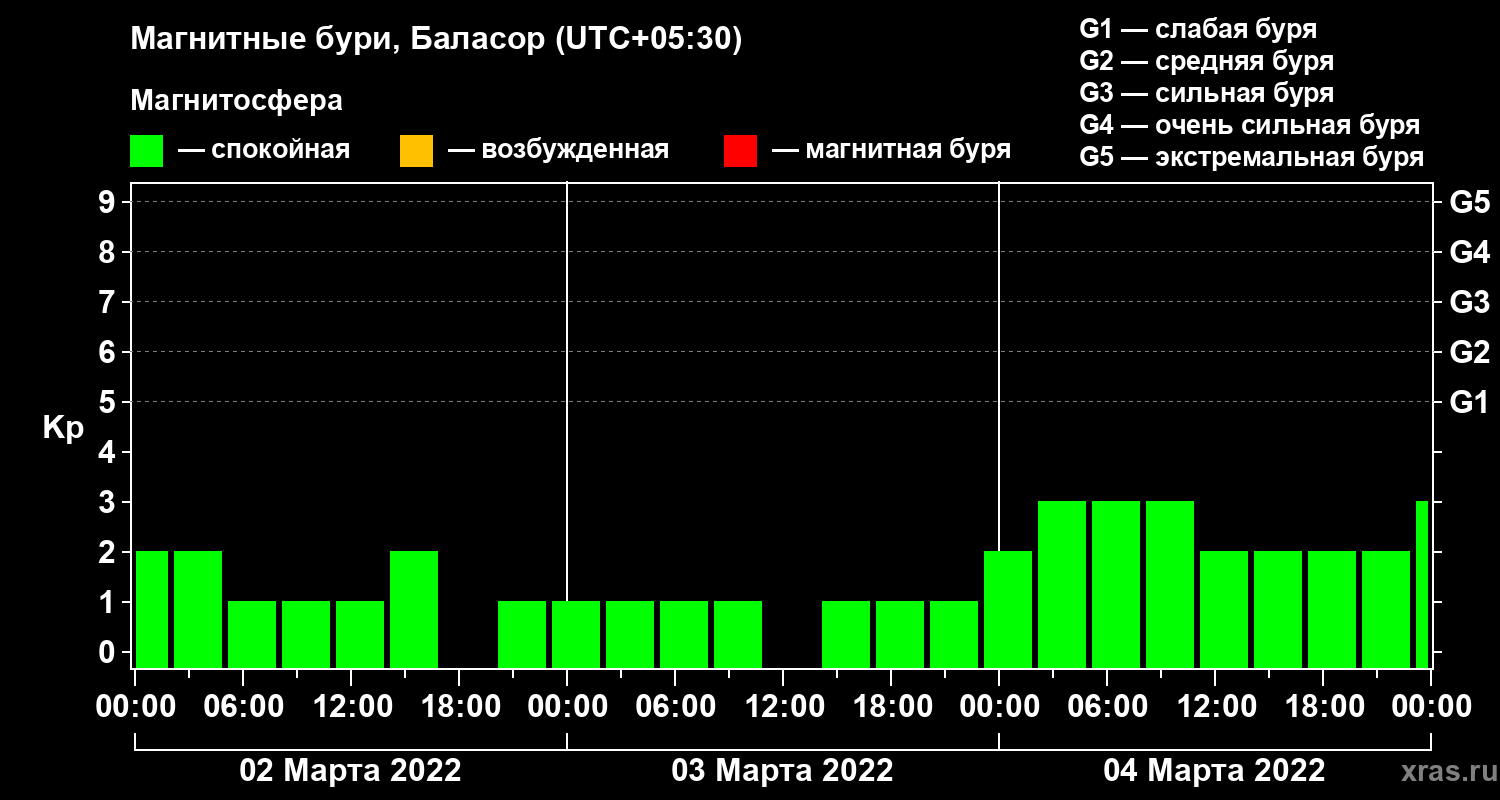1500x800 pixels.
Task: Click the Kp 3 bar spanning 06:00 on 04 Марта
Action: (1116, 584)
